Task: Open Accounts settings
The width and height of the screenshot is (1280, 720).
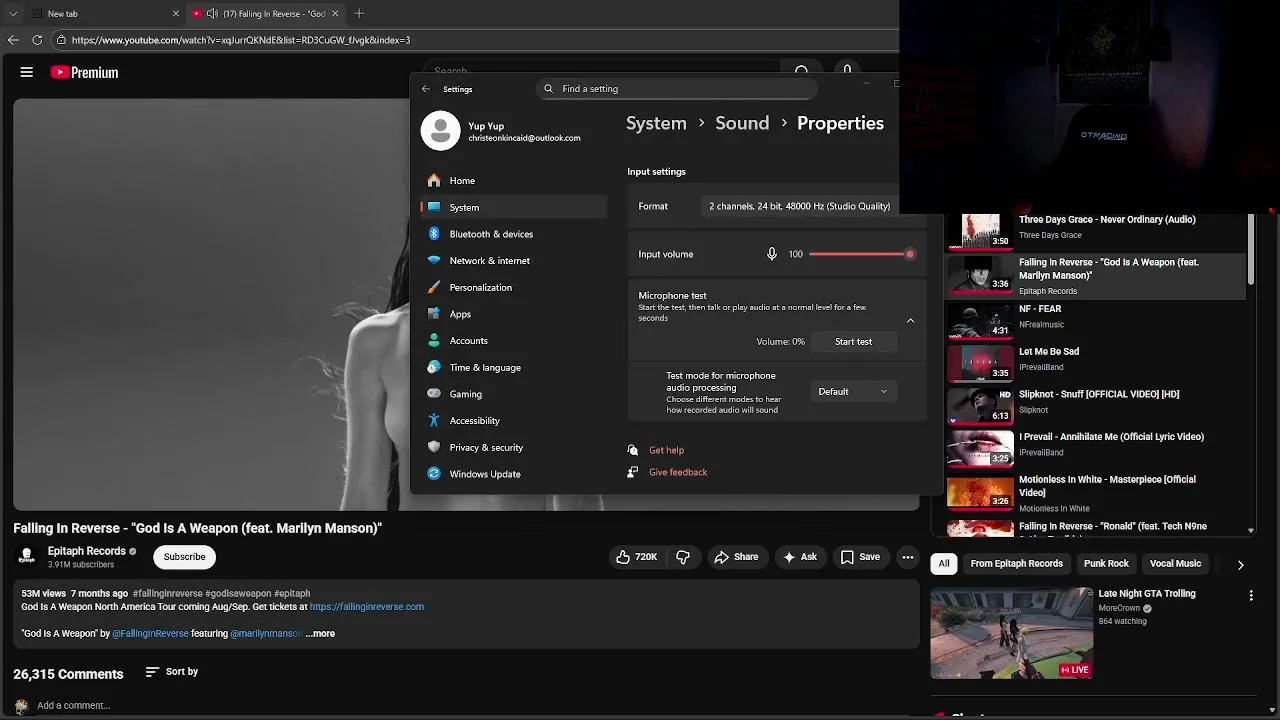Action: click(x=514, y=341)
